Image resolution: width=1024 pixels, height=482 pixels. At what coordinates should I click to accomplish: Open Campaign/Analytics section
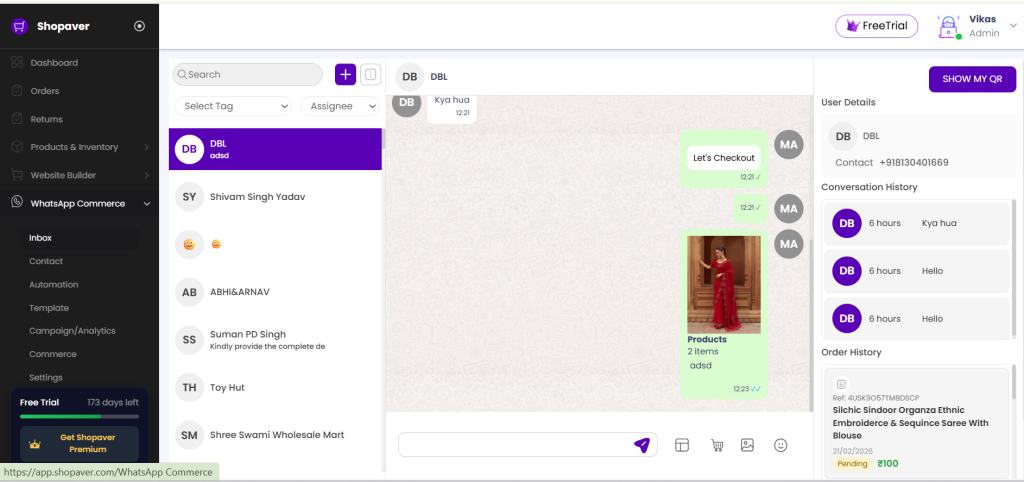(72, 331)
